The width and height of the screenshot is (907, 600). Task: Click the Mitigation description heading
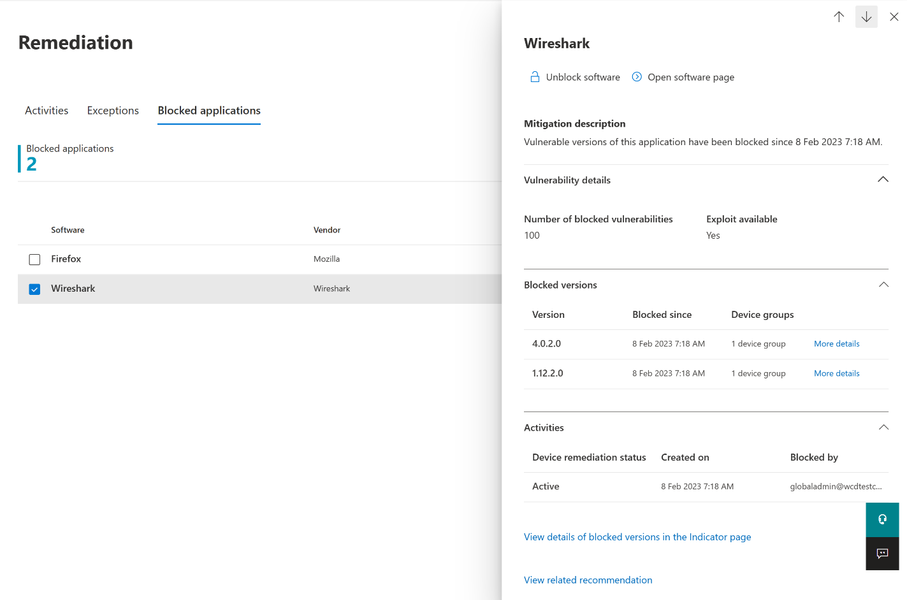pos(574,123)
